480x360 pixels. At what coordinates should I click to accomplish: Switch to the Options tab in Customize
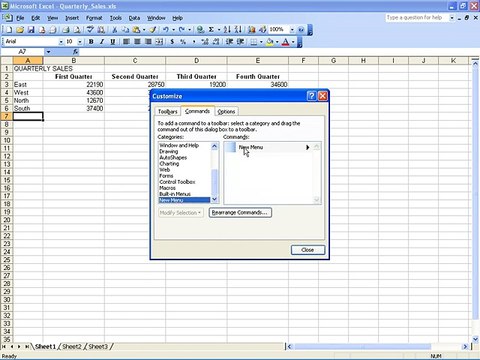coord(226,112)
